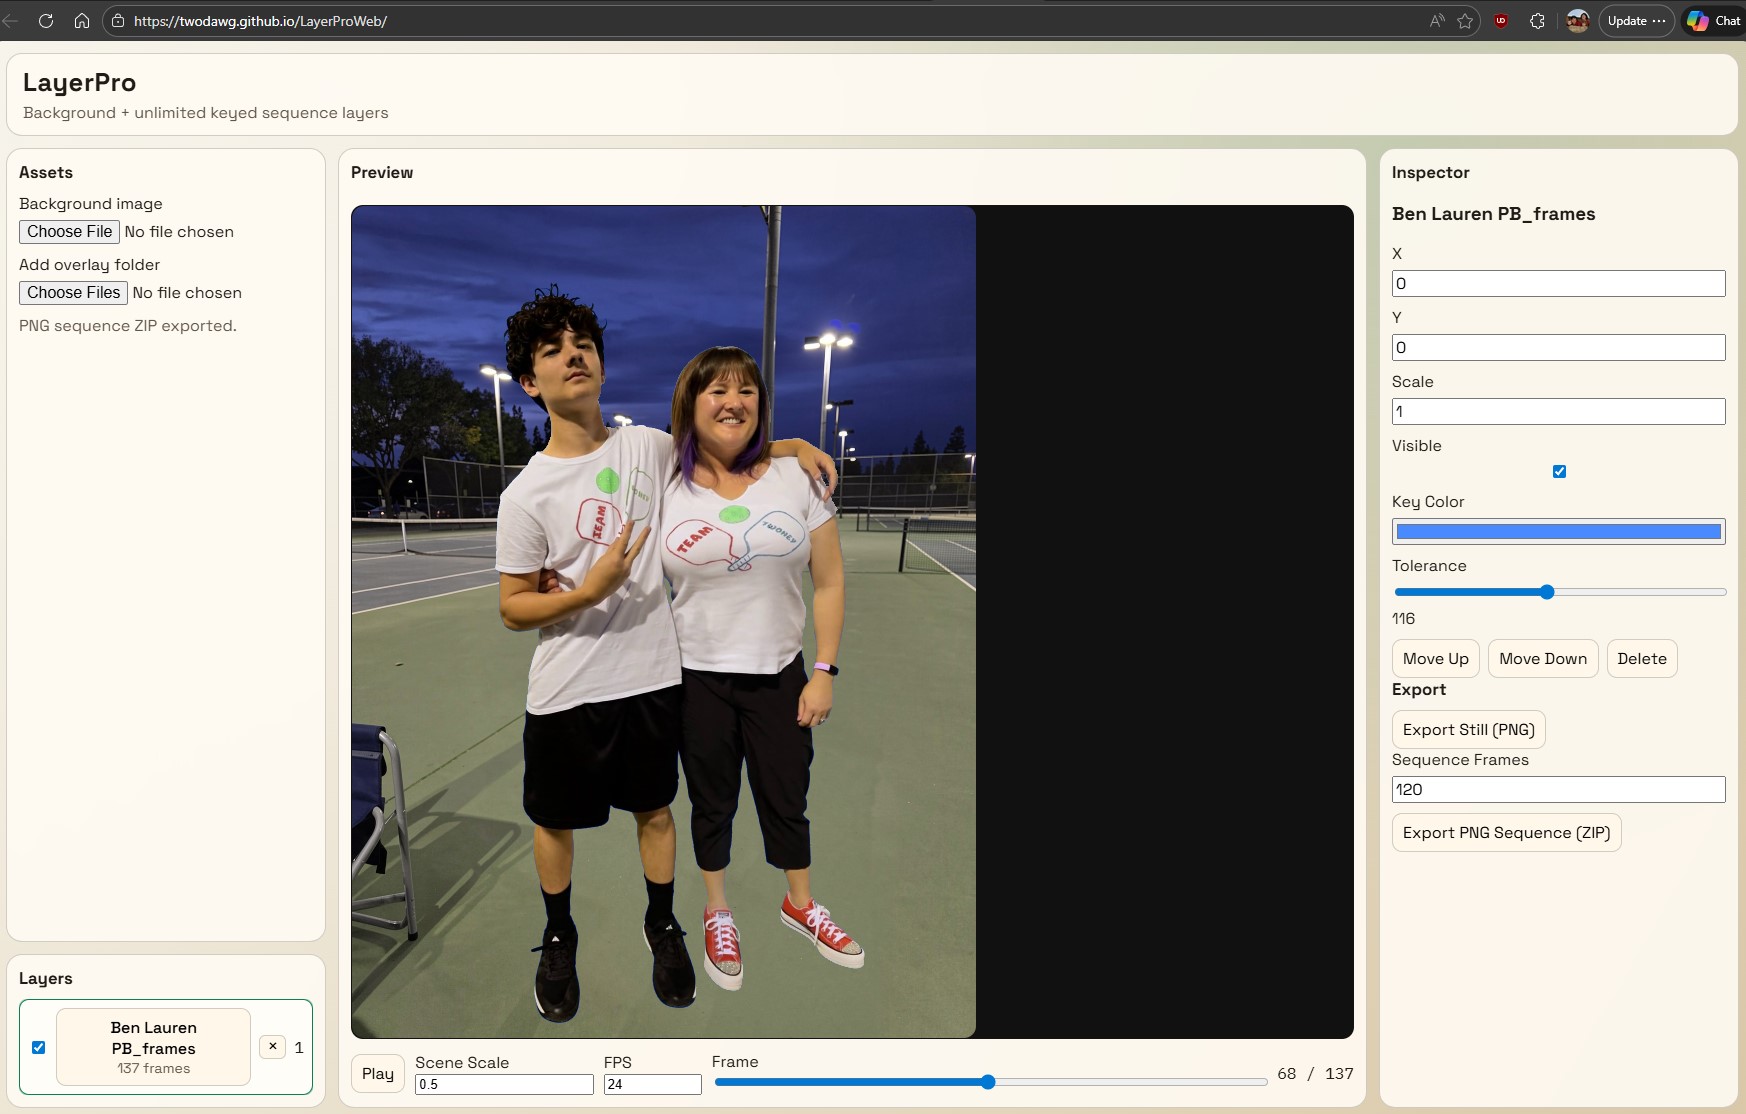This screenshot has height=1114, width=1746.
Task: Export a still PNG image
Action: pos(1467,729)
